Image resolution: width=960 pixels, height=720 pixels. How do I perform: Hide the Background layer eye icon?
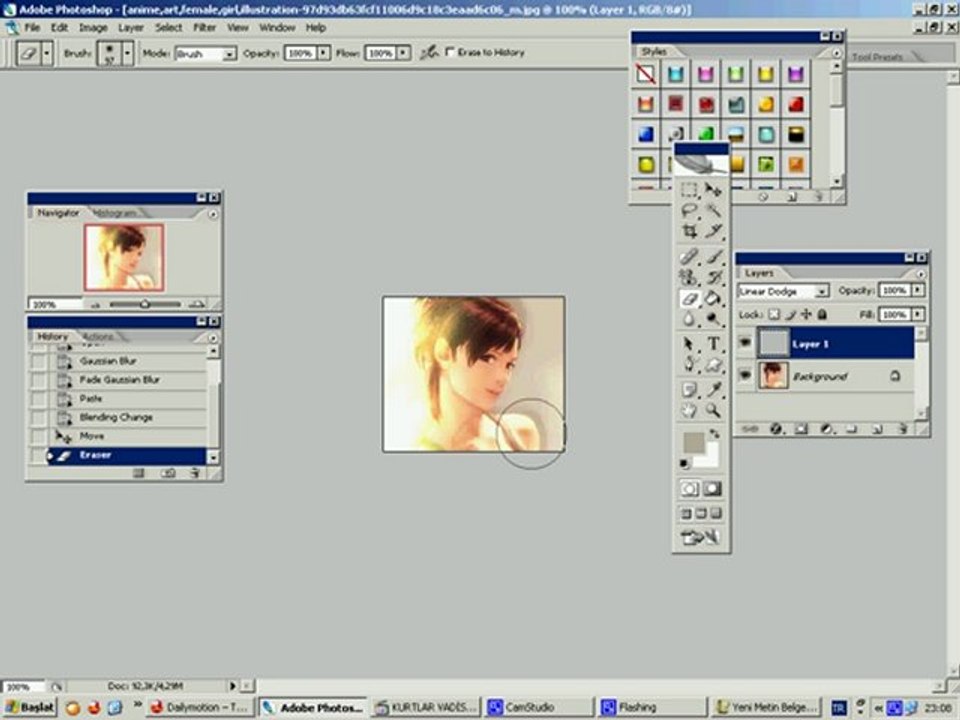[744, 375]
